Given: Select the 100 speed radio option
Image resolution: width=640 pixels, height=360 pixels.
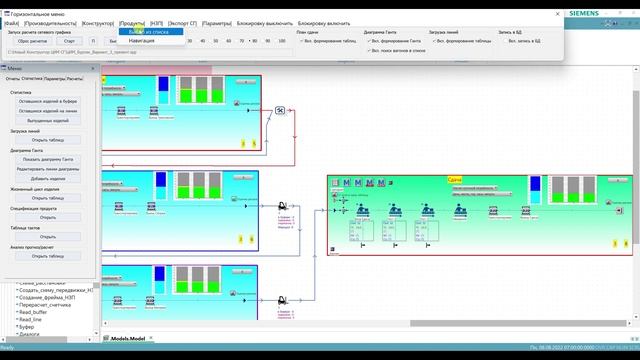Looking at the screenshot, I should [x=281, y=41].
